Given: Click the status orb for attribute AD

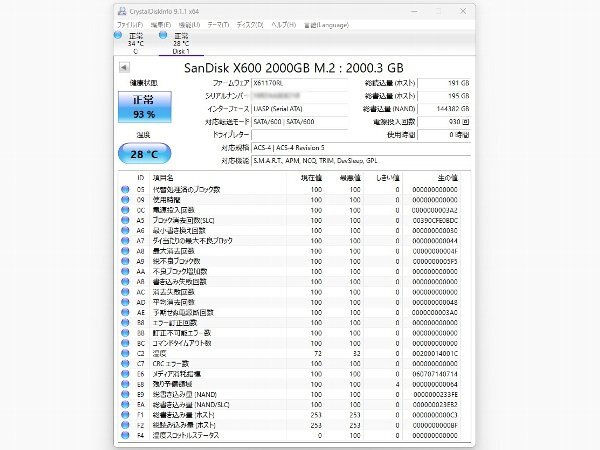Looking at the screenshot, I should point(125,302).
